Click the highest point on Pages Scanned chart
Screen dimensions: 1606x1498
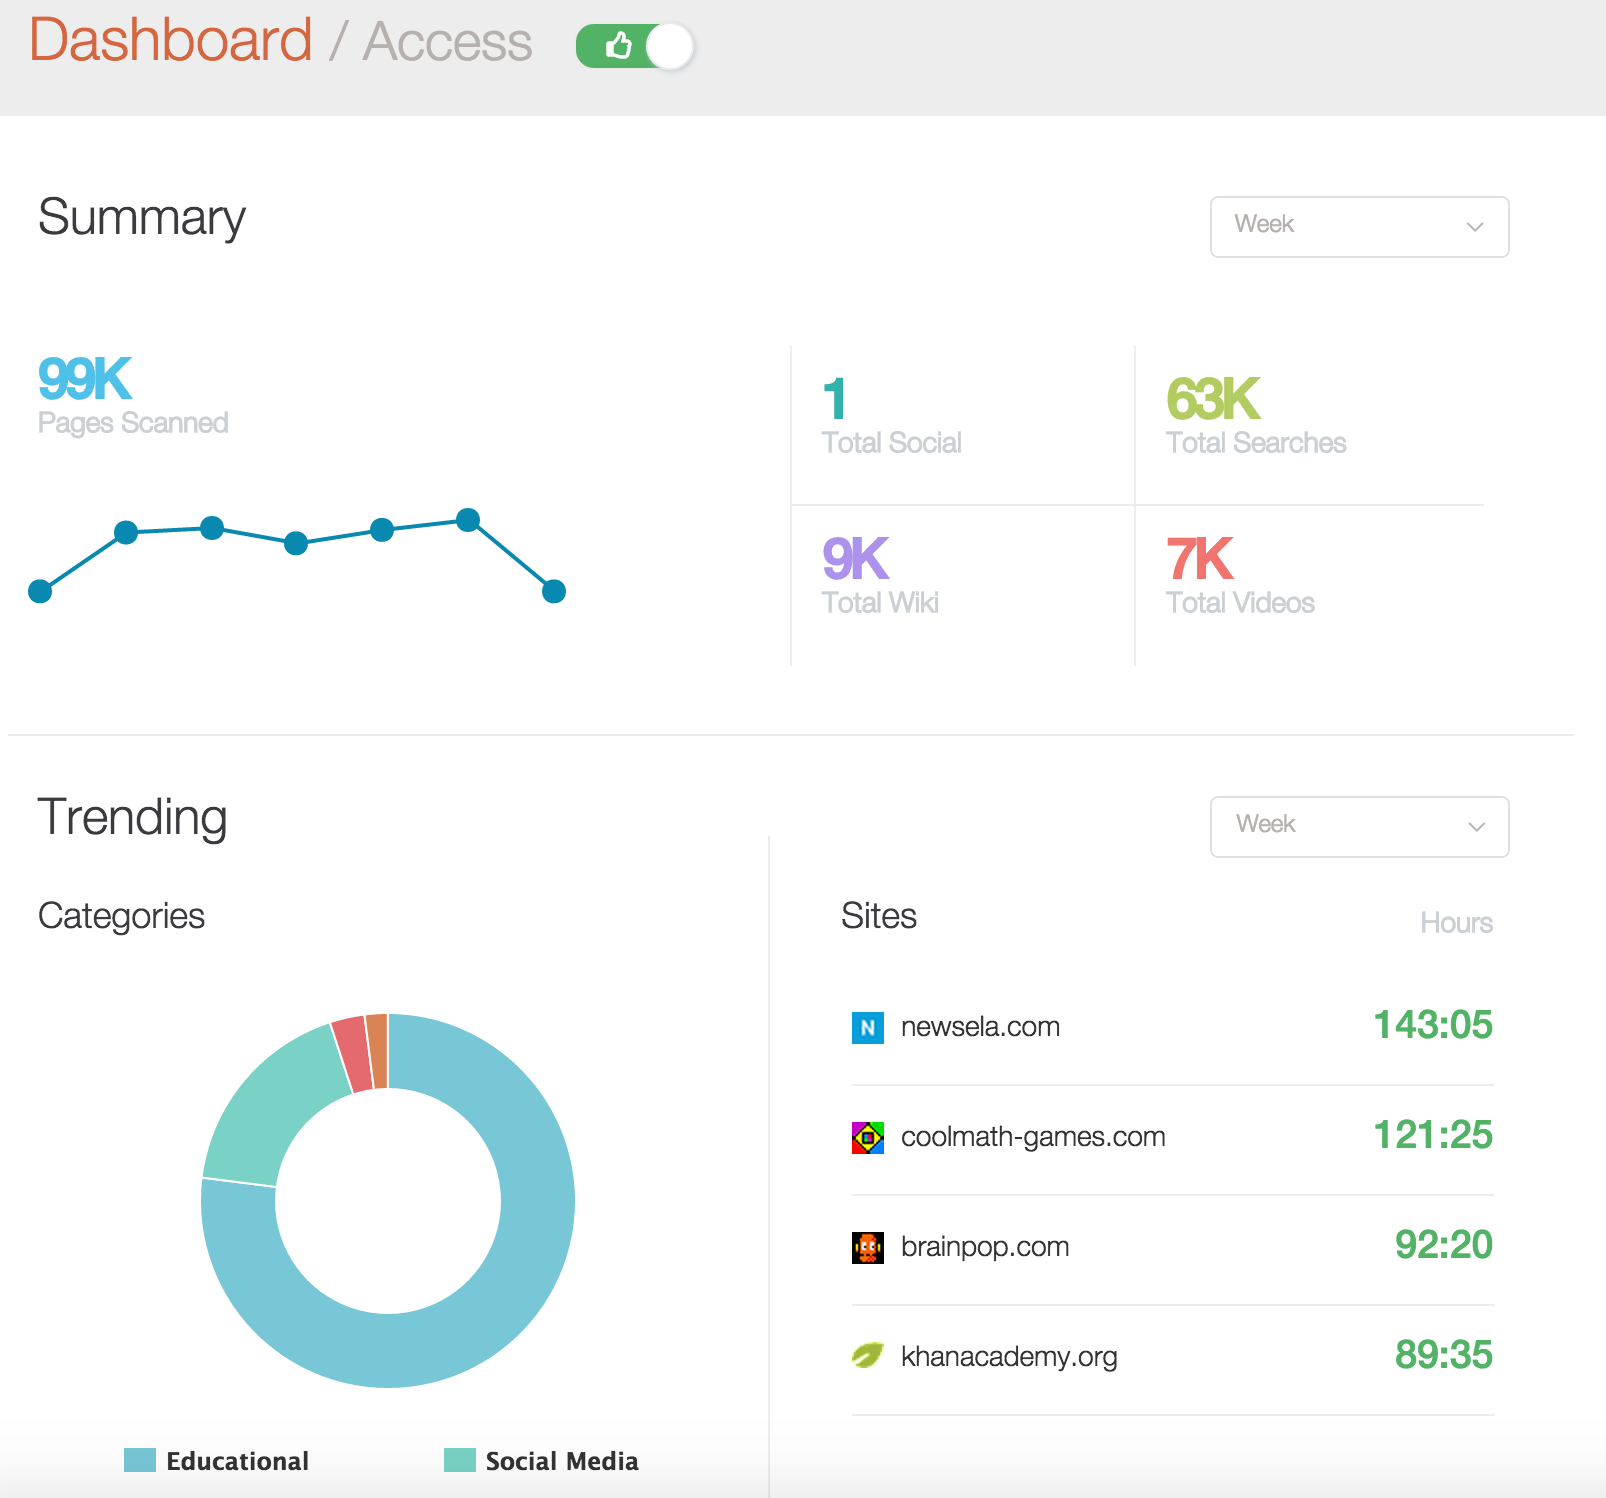468,520
